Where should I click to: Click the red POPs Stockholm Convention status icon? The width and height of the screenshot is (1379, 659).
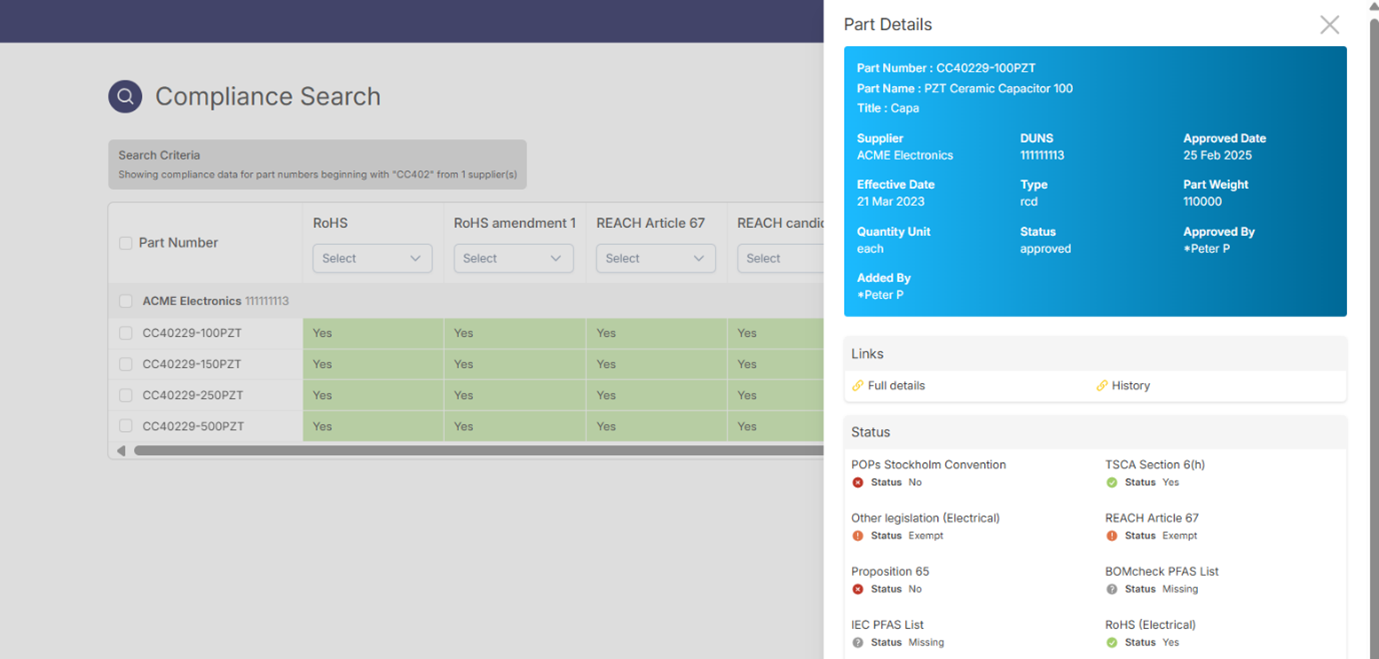pos(858,482)
